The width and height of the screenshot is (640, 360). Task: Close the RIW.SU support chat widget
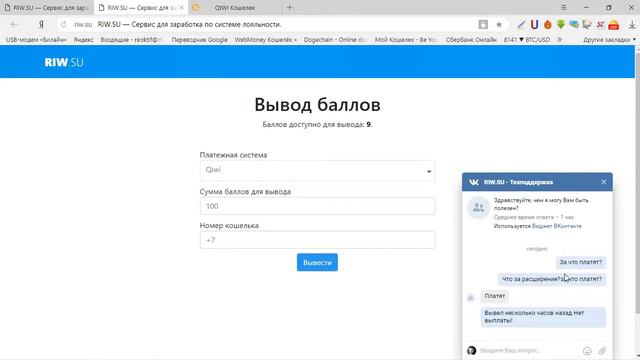click(604, 182)
